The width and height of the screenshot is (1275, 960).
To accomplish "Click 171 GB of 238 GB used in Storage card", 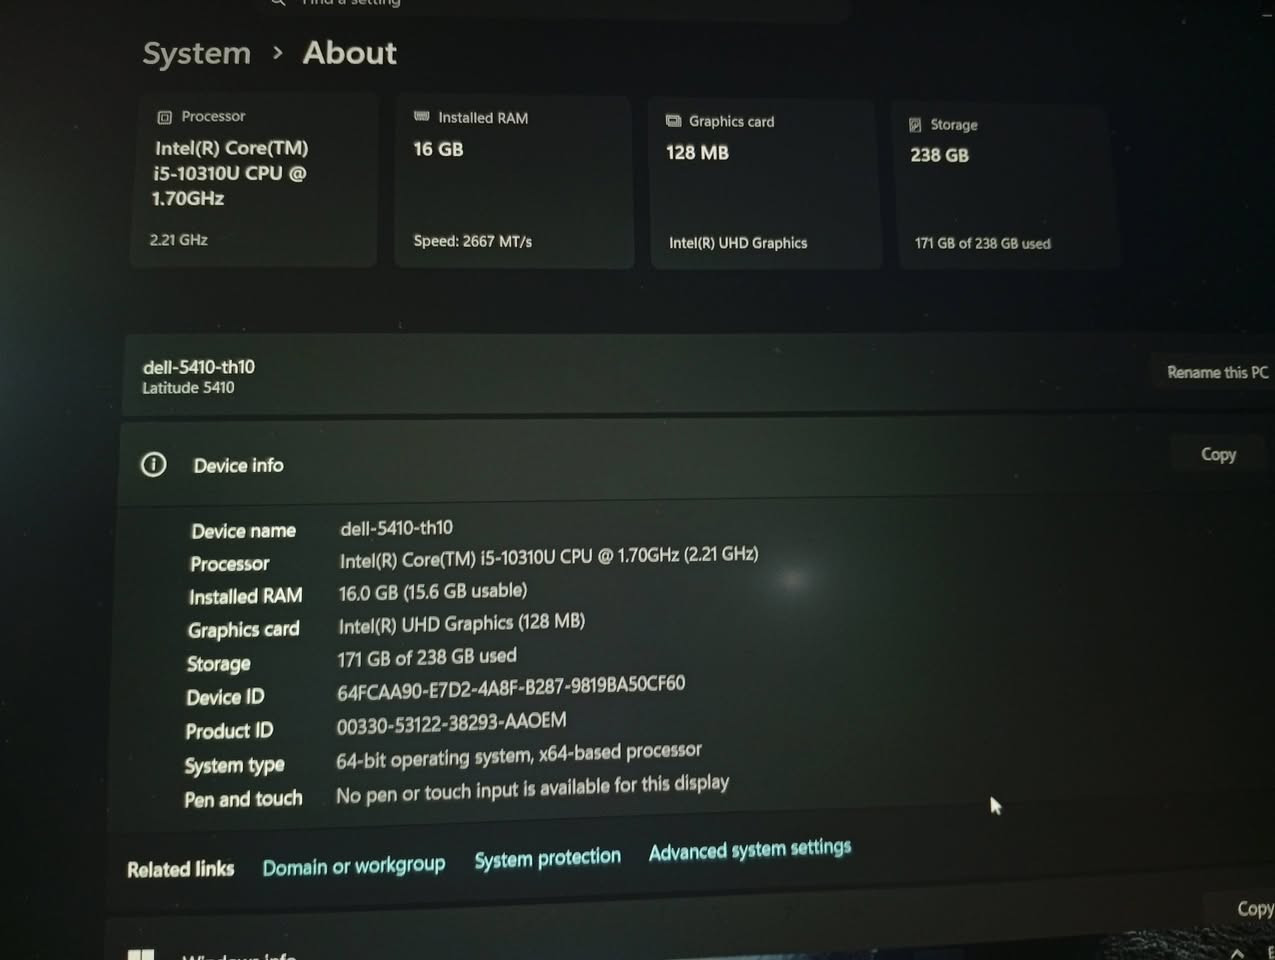I will [x=982, y=243].
